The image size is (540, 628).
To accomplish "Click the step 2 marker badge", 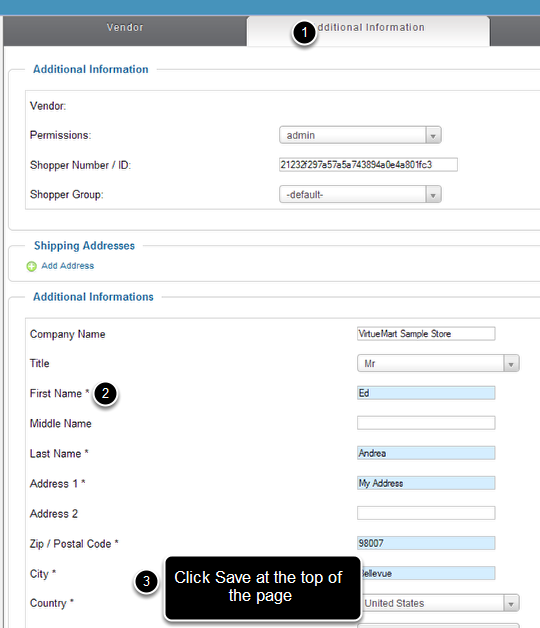I will tap(105, 394).
